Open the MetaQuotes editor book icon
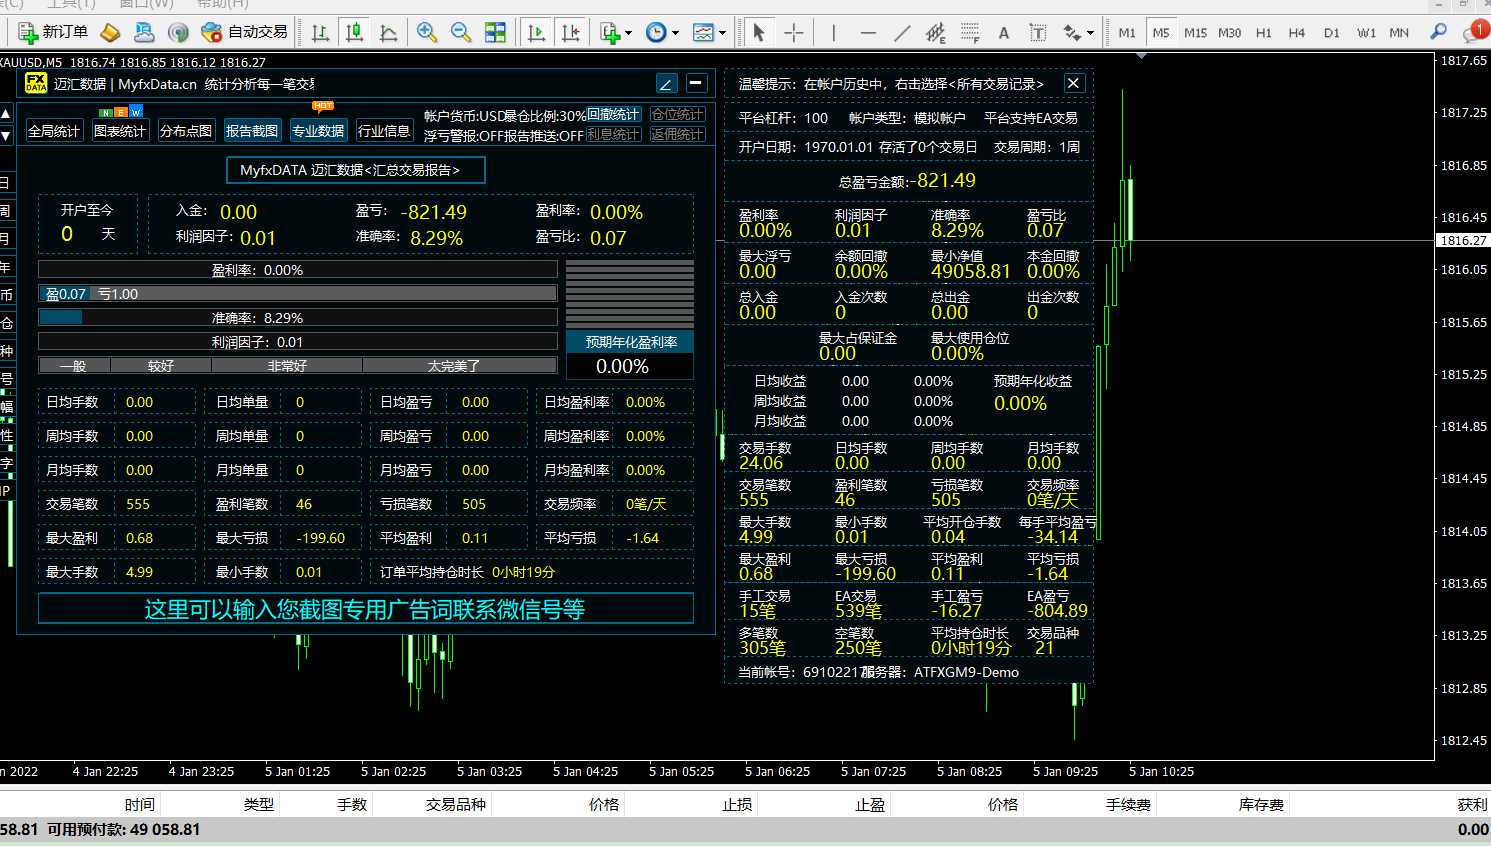Screen dimensions: 1491x846 pyautogui.click(x=110, y=33)
